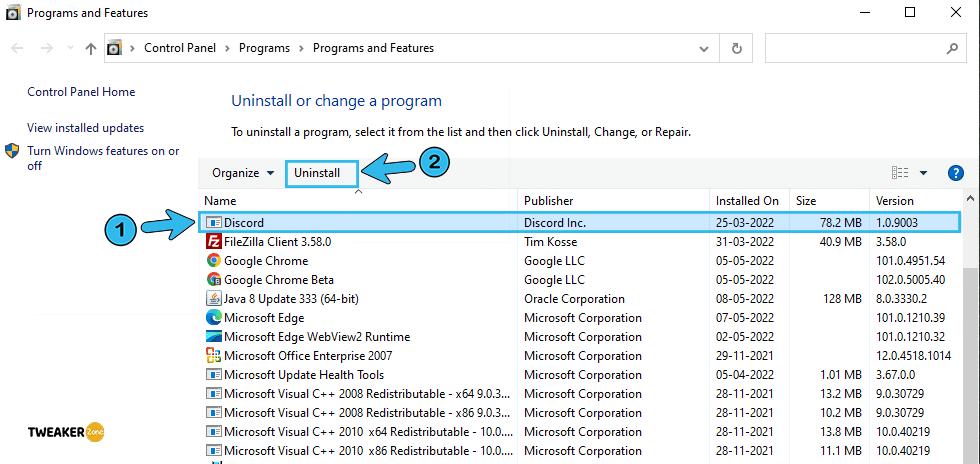This screenshot has width=980, height=464.
Task: Select Microsoft Office Enterprise 2007 name
Action: point(308,356)
